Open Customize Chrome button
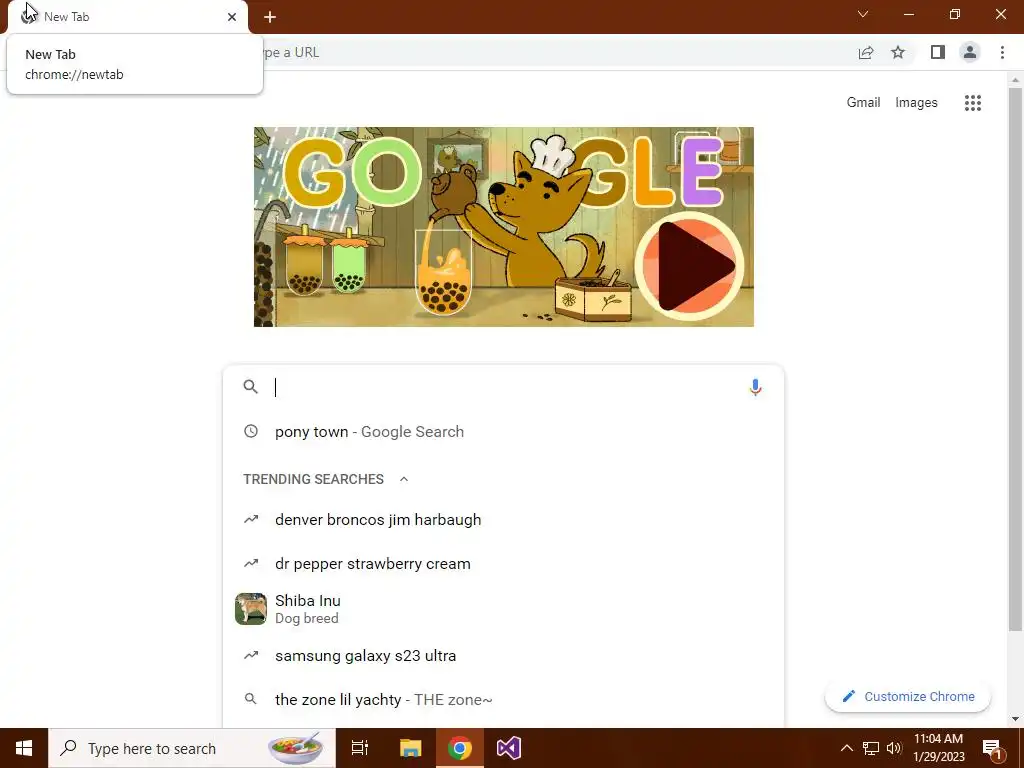The image size is (1024, 768). point(908,696)
